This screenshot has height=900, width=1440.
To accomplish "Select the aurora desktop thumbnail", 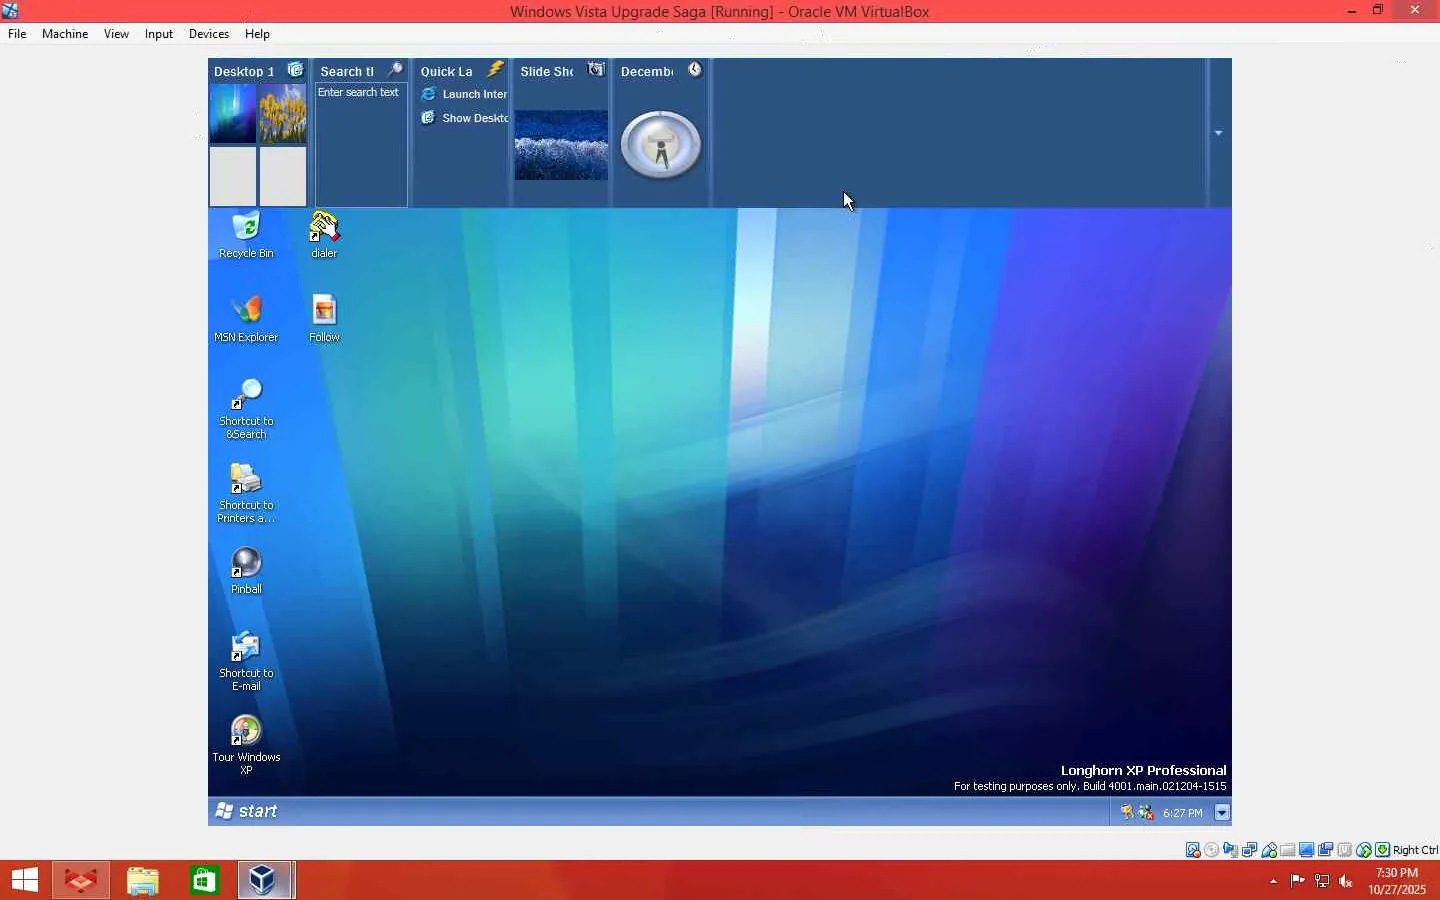I will 233,114.
